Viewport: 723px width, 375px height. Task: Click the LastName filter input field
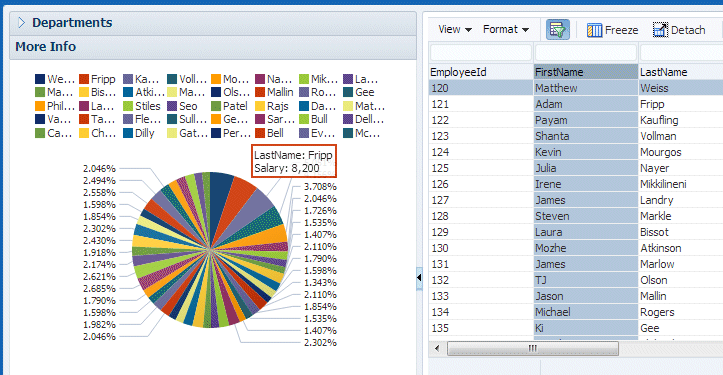pyautogui.click(x=682, y=53)
